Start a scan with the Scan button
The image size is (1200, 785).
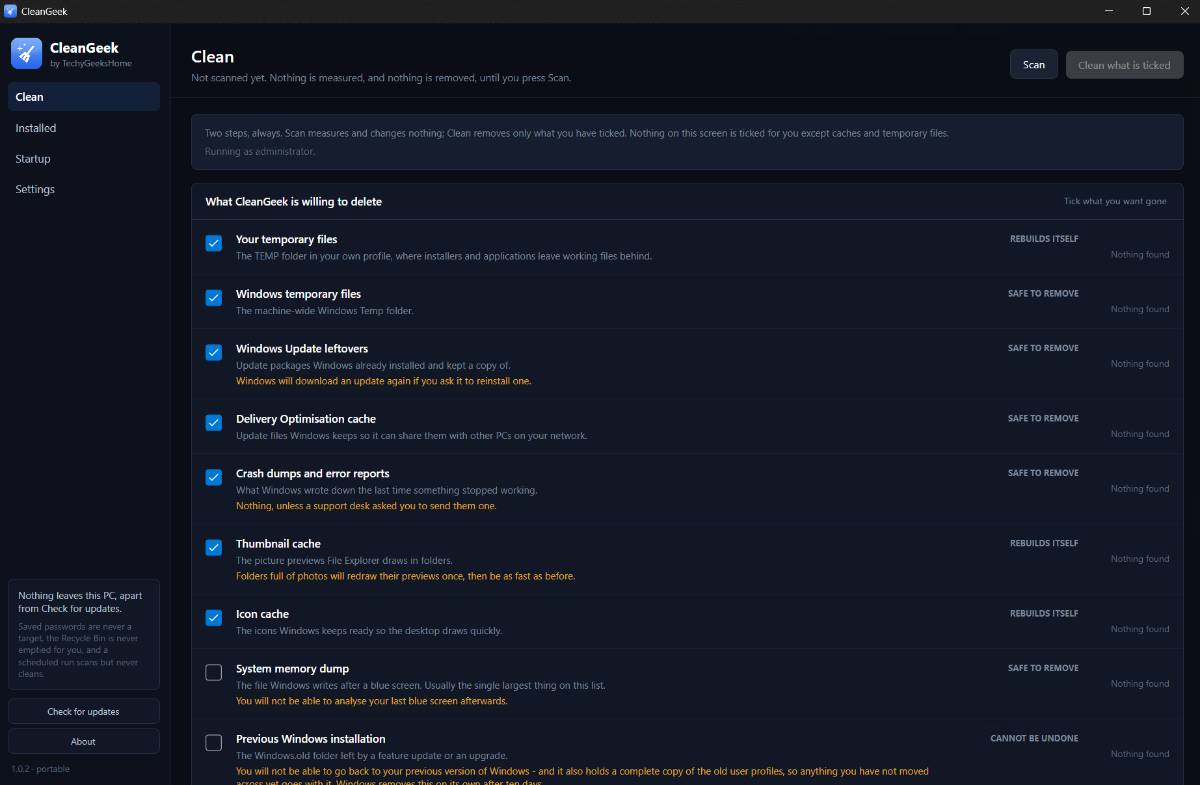coord(1034,65)
